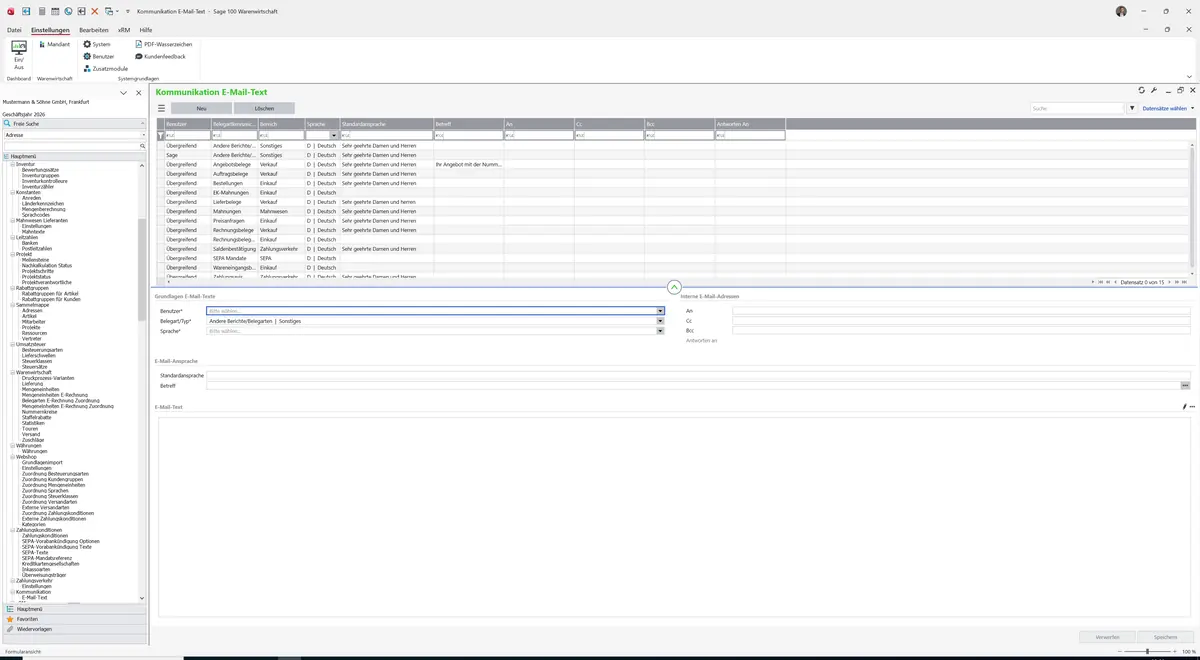Click the Freie Suche header

click(x=74, y=124)
